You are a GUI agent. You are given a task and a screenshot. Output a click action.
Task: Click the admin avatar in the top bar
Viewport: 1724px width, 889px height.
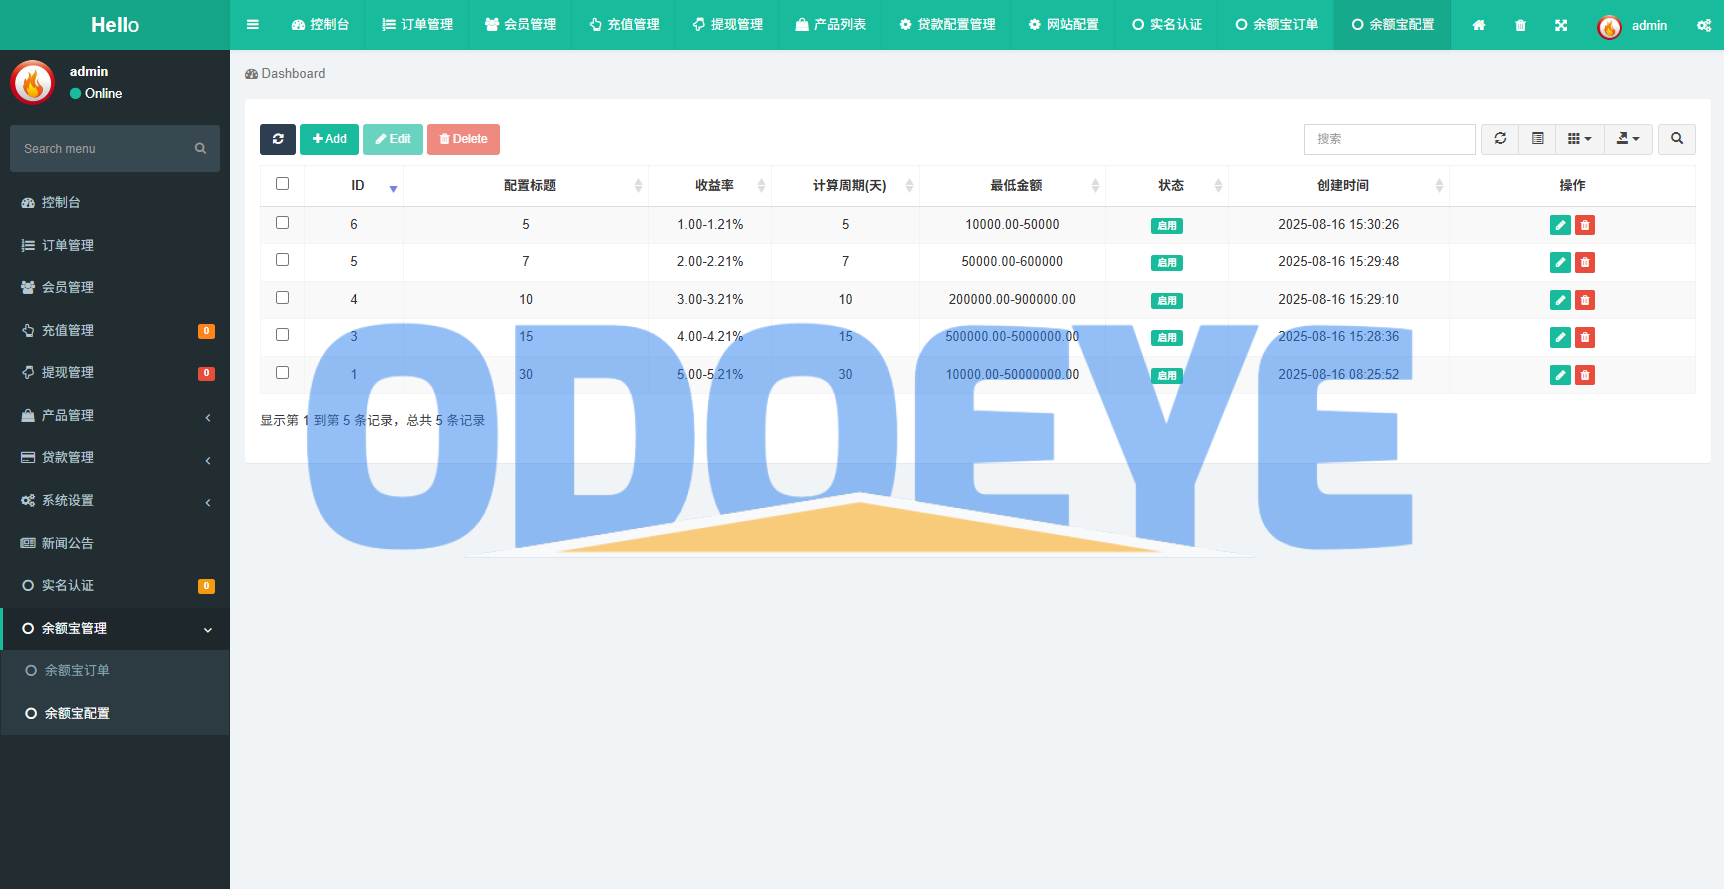tap(1609, 26)
